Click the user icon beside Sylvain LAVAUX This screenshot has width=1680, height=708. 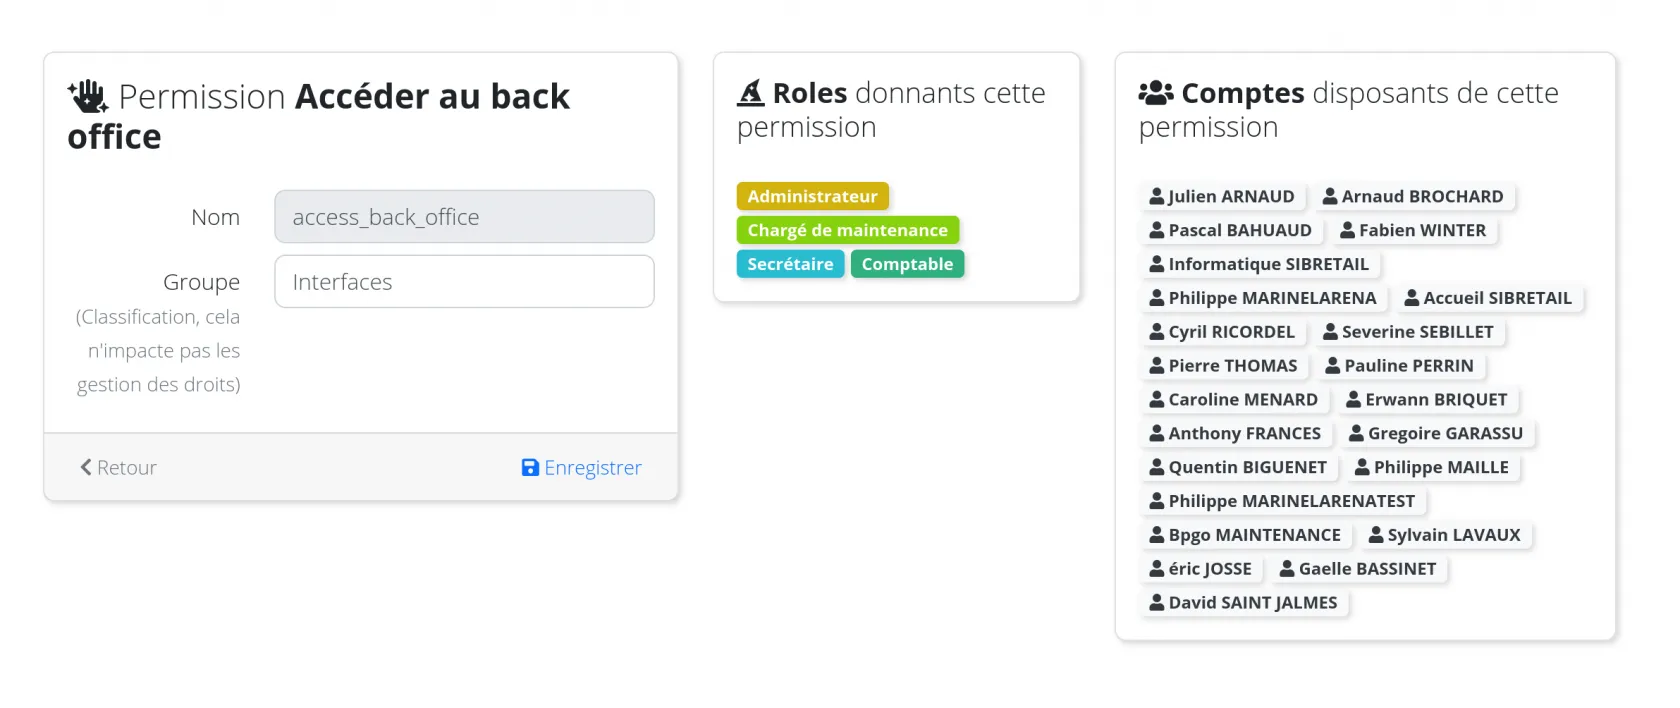click(1376, 535)
